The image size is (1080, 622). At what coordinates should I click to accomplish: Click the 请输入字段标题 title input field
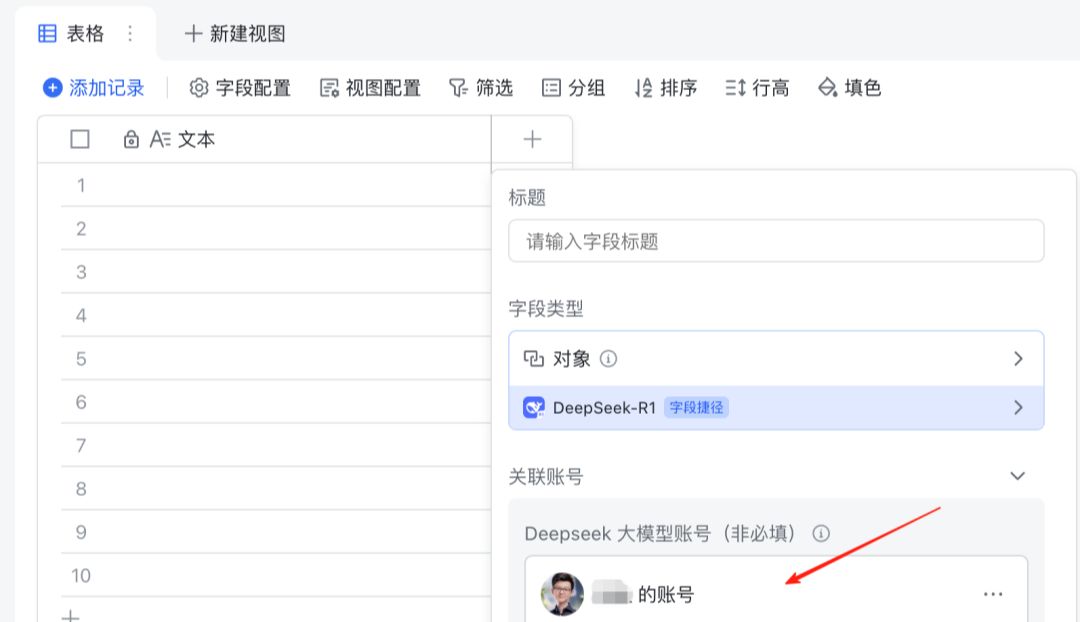pos(776,241)
